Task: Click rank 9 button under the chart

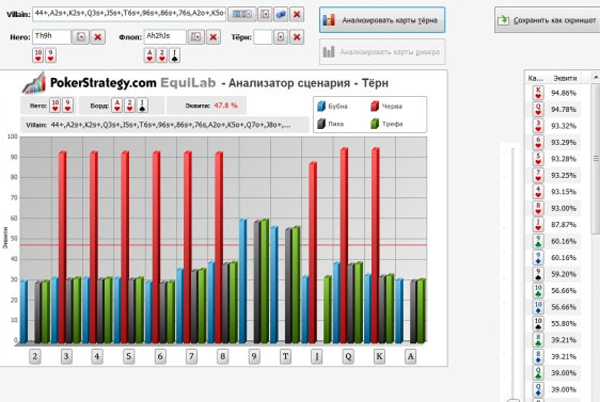Action: point(254,356)
